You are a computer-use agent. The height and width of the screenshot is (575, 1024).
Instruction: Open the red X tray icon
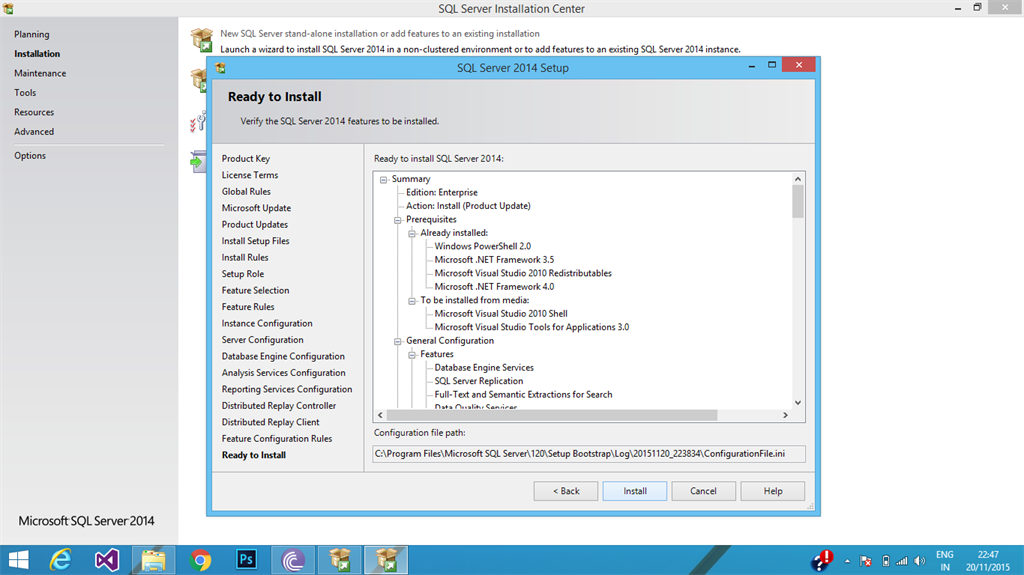tap(866, 561)
